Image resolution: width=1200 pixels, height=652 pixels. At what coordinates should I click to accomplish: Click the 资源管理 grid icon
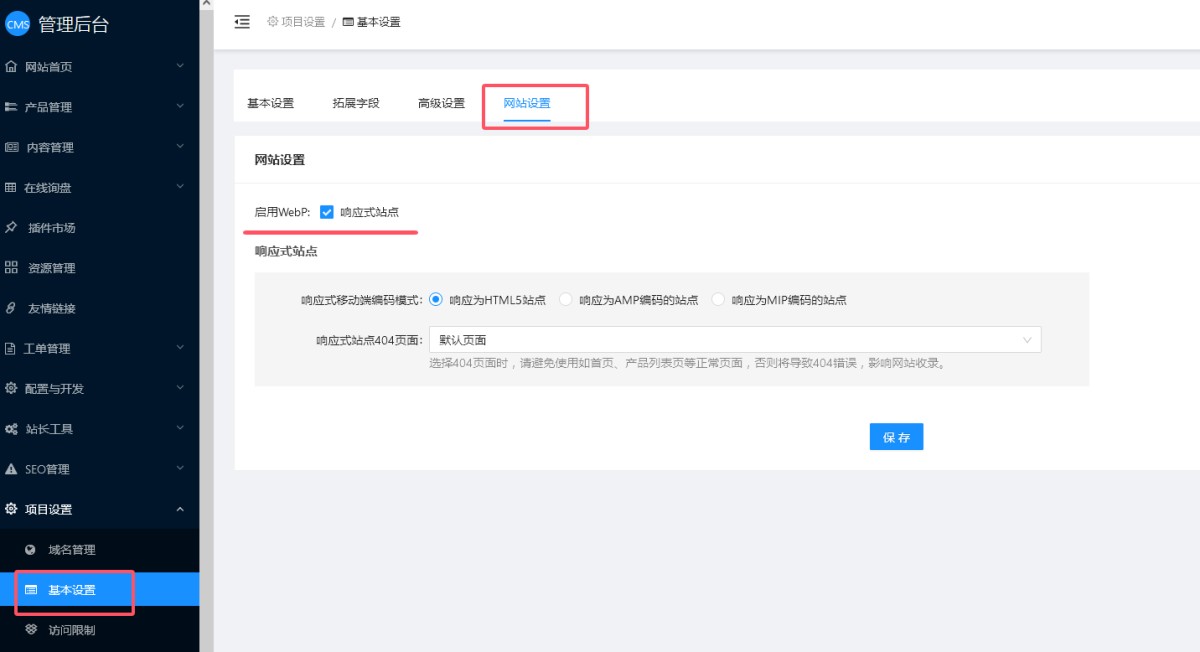click(x=11, y=268)
